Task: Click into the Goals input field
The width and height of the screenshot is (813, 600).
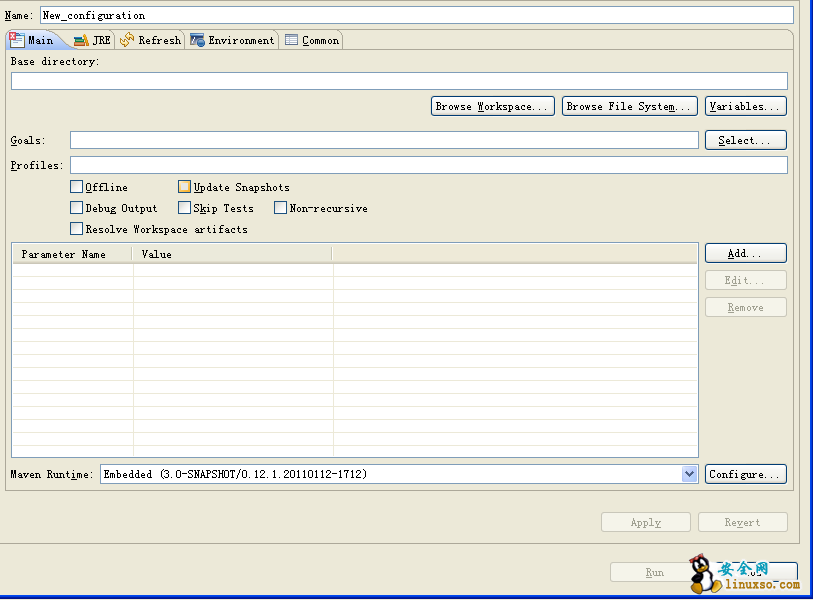Action: click(x=384, y=140)
